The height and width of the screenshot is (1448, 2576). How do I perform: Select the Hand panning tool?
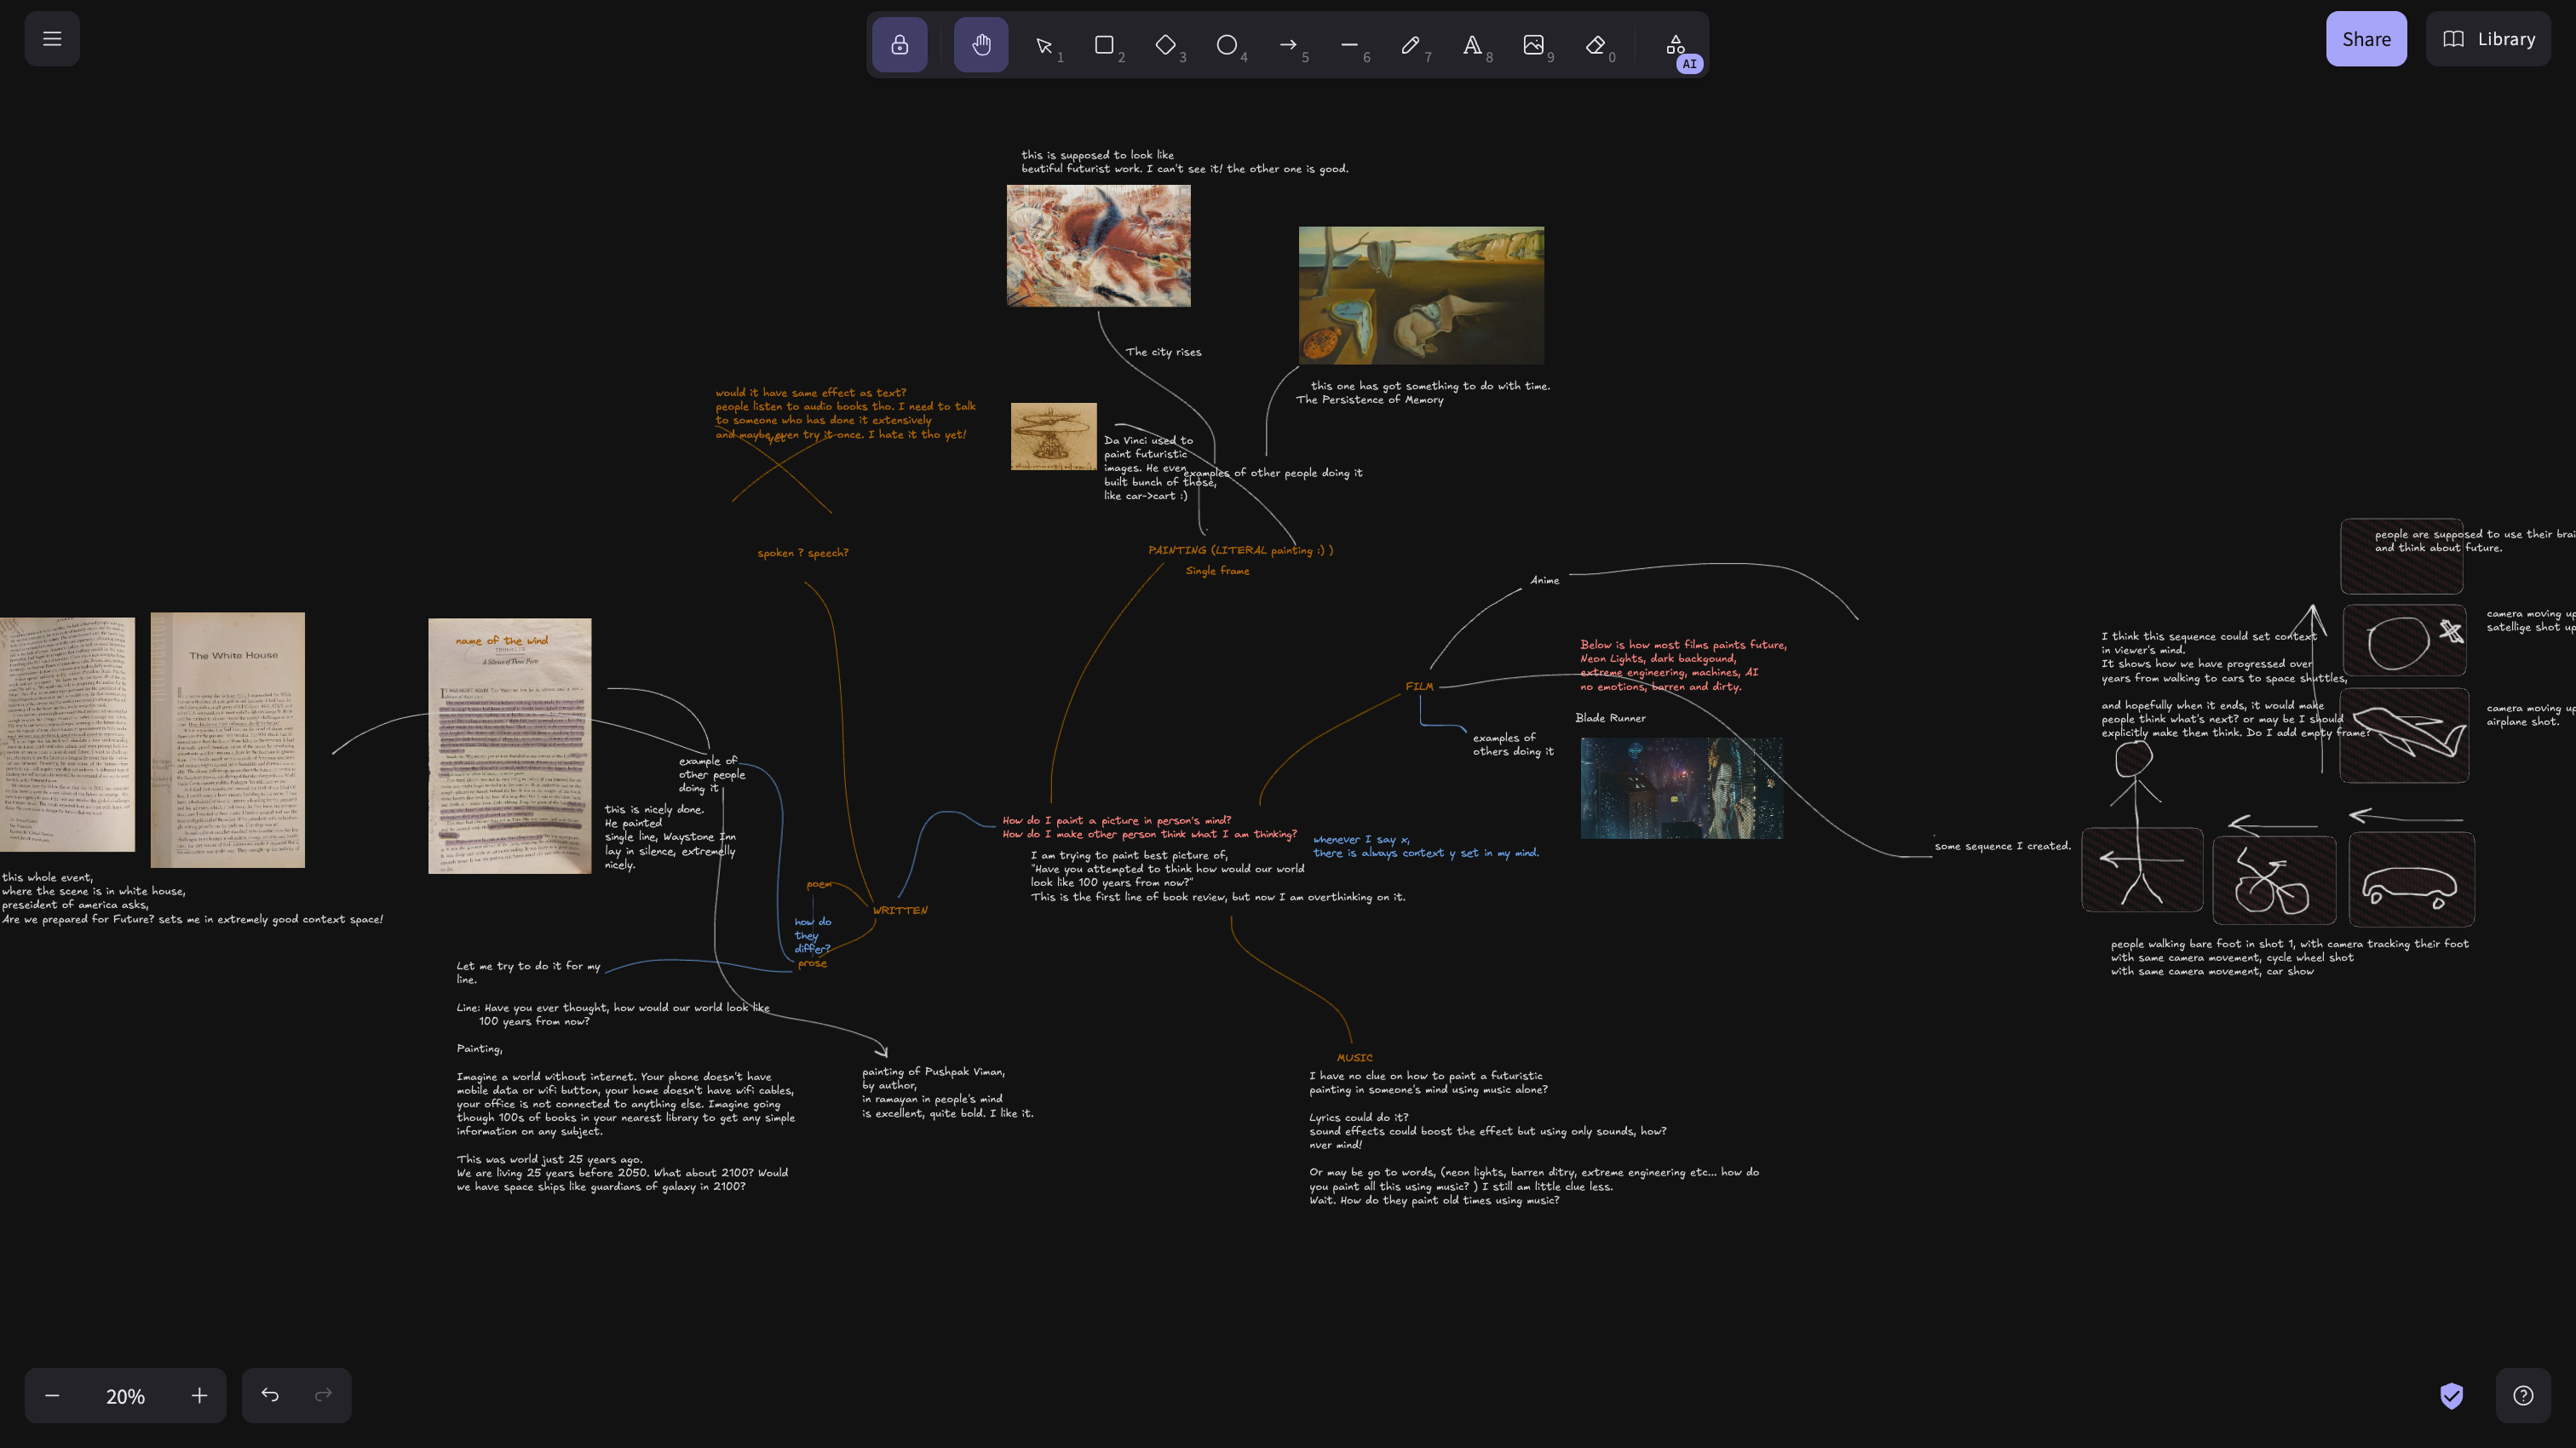(981, 45)
